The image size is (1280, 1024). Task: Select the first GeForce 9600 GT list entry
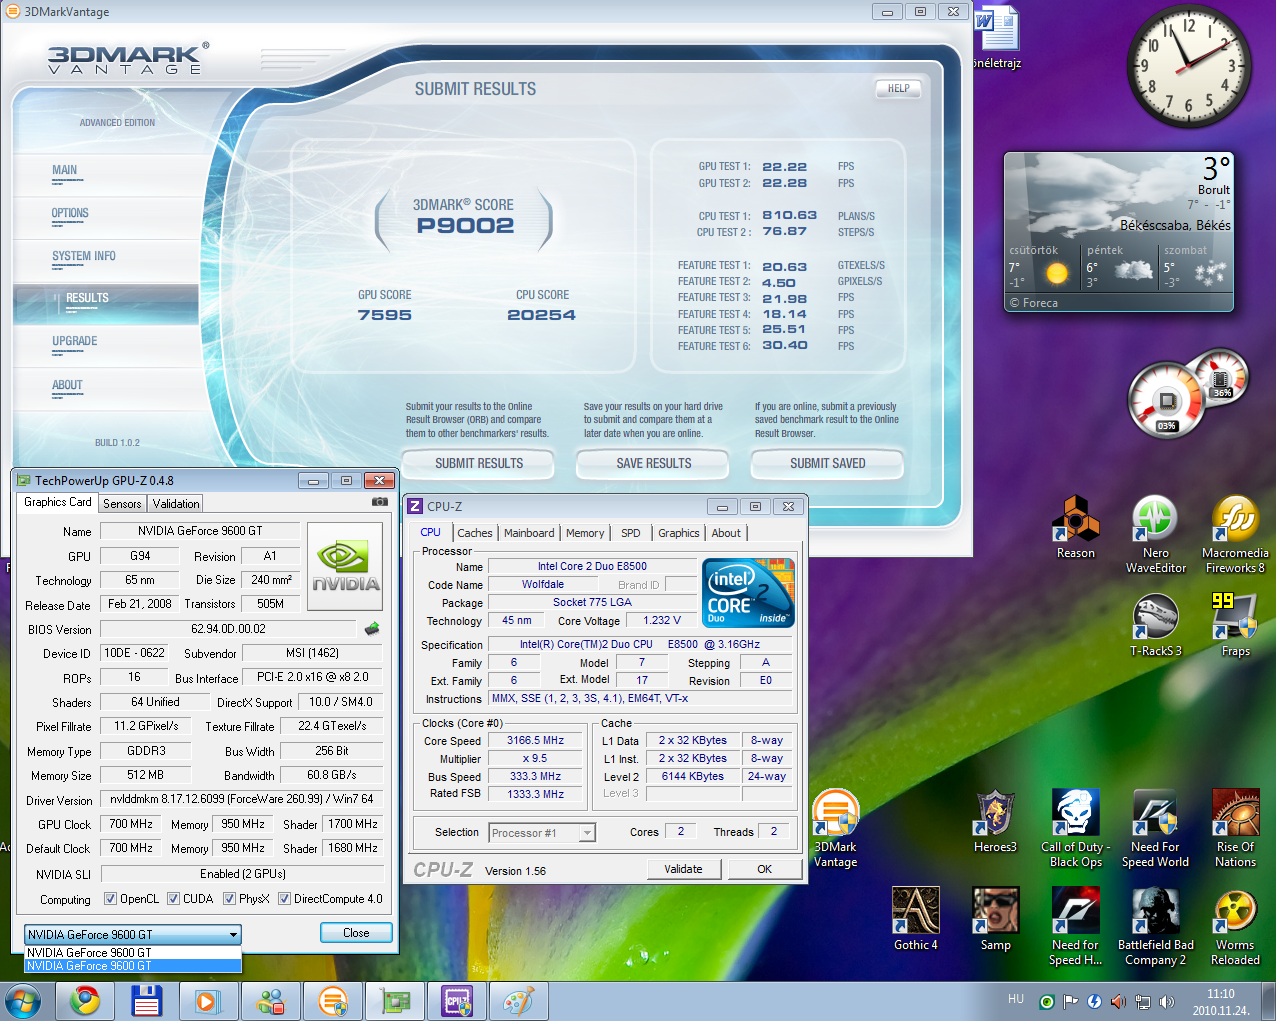pyautogui.click(x=132, y=953)
